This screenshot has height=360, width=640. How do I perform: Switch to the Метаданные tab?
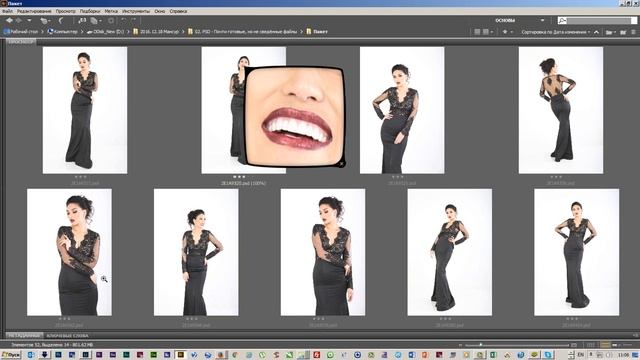(x=24, y=336)
